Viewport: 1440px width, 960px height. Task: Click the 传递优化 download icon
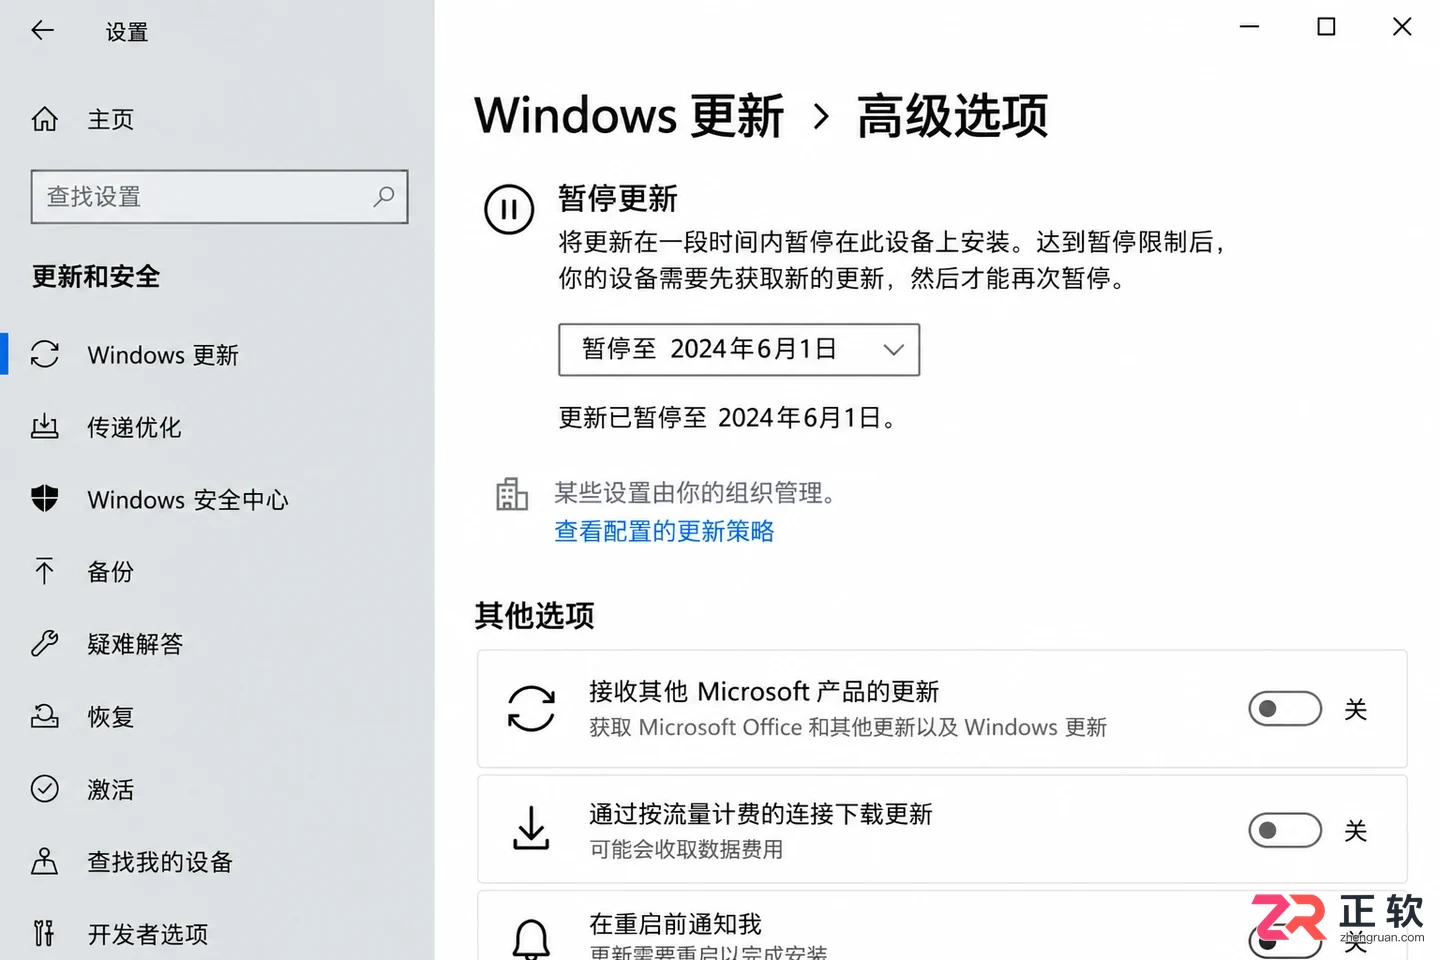pos(45,427)
